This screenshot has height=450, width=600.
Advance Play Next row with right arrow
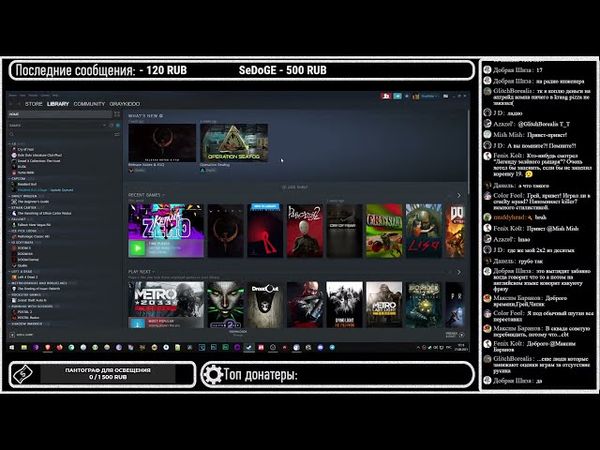coord(459,272)
